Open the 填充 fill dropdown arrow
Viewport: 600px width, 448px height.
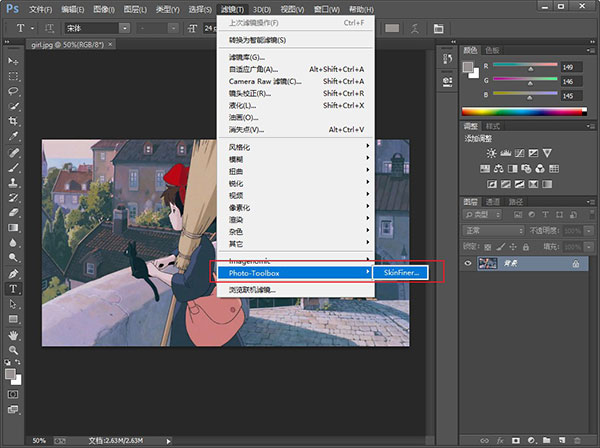pos(589,247)
